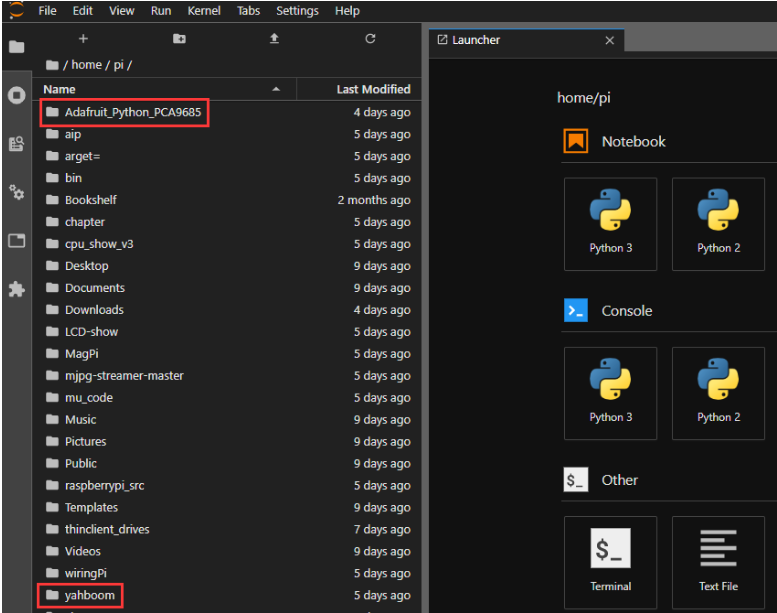Select the cpu_show_v3 folder
The height and width of the screenshot is (613, 777).
(x=227, y=244)
